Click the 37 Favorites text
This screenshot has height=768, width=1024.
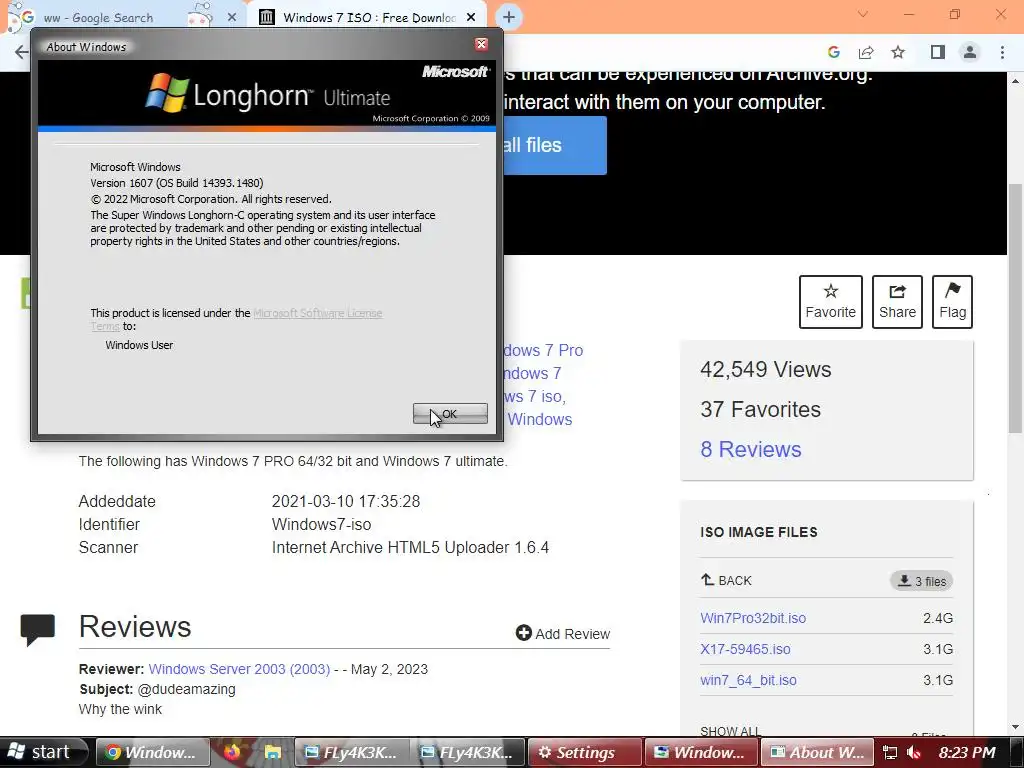(x=760, y=409)
